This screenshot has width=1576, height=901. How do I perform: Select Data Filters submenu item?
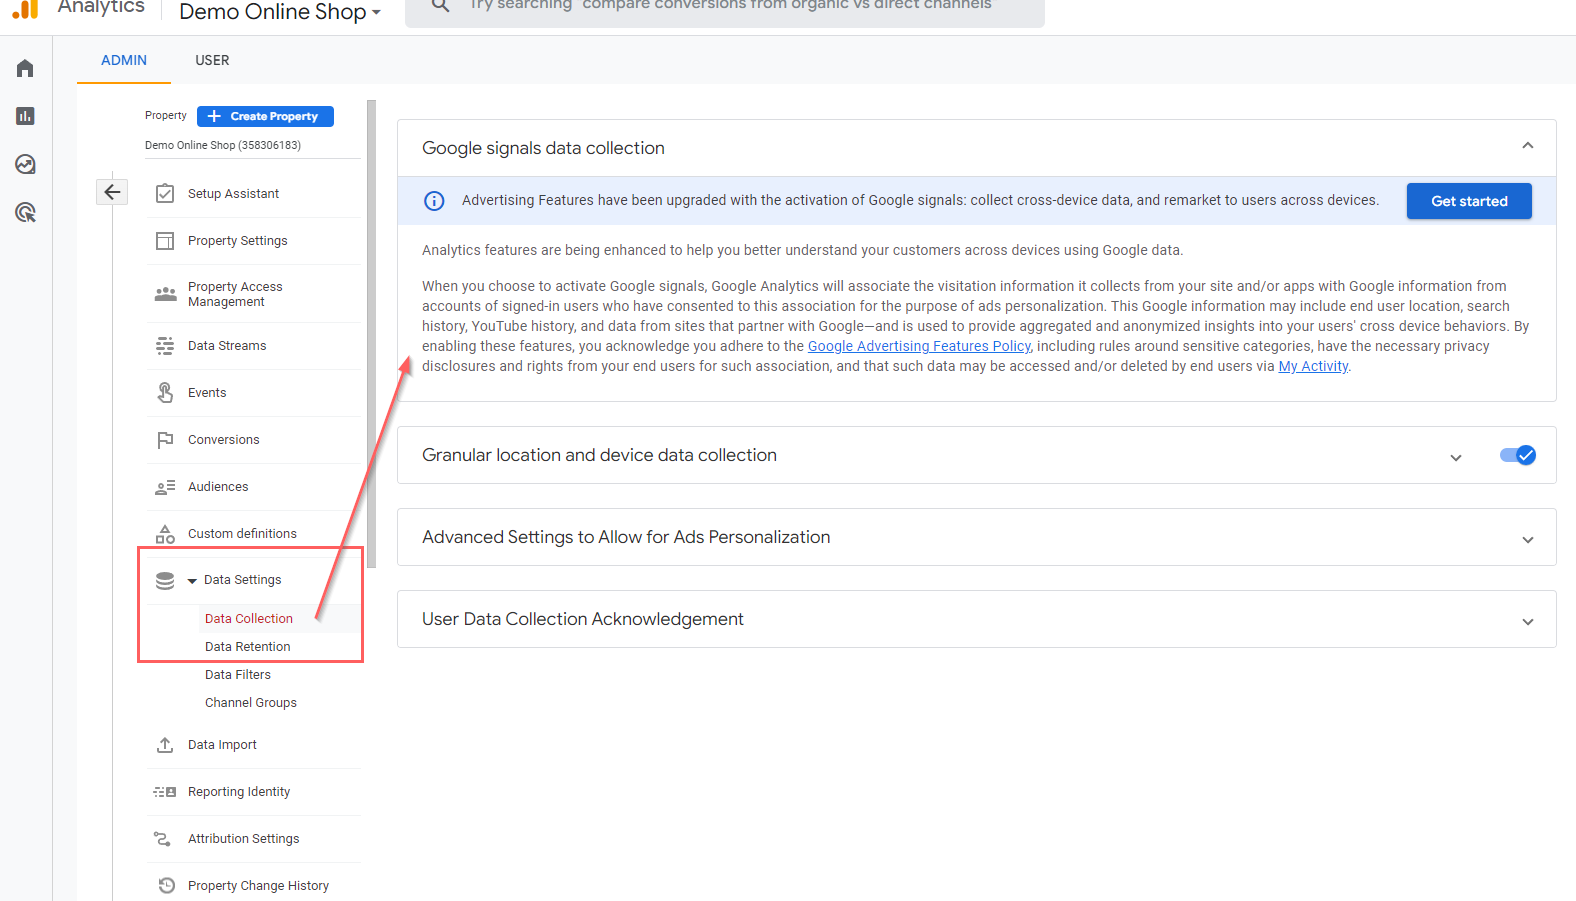coord(238,675)
